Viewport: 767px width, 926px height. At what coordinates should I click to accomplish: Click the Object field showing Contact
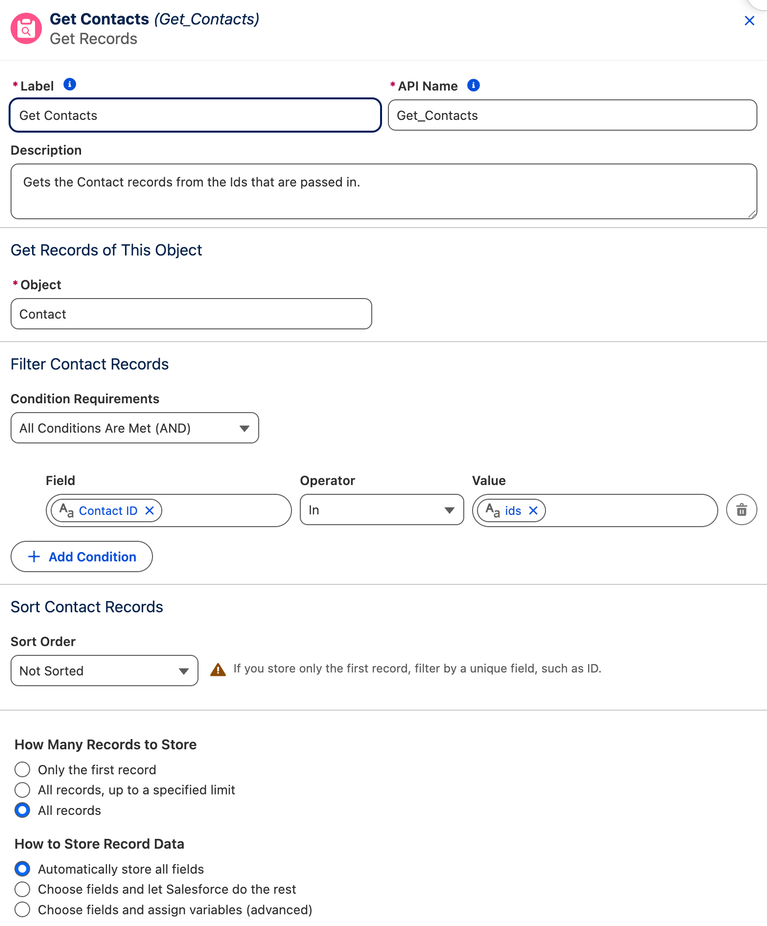191,314
